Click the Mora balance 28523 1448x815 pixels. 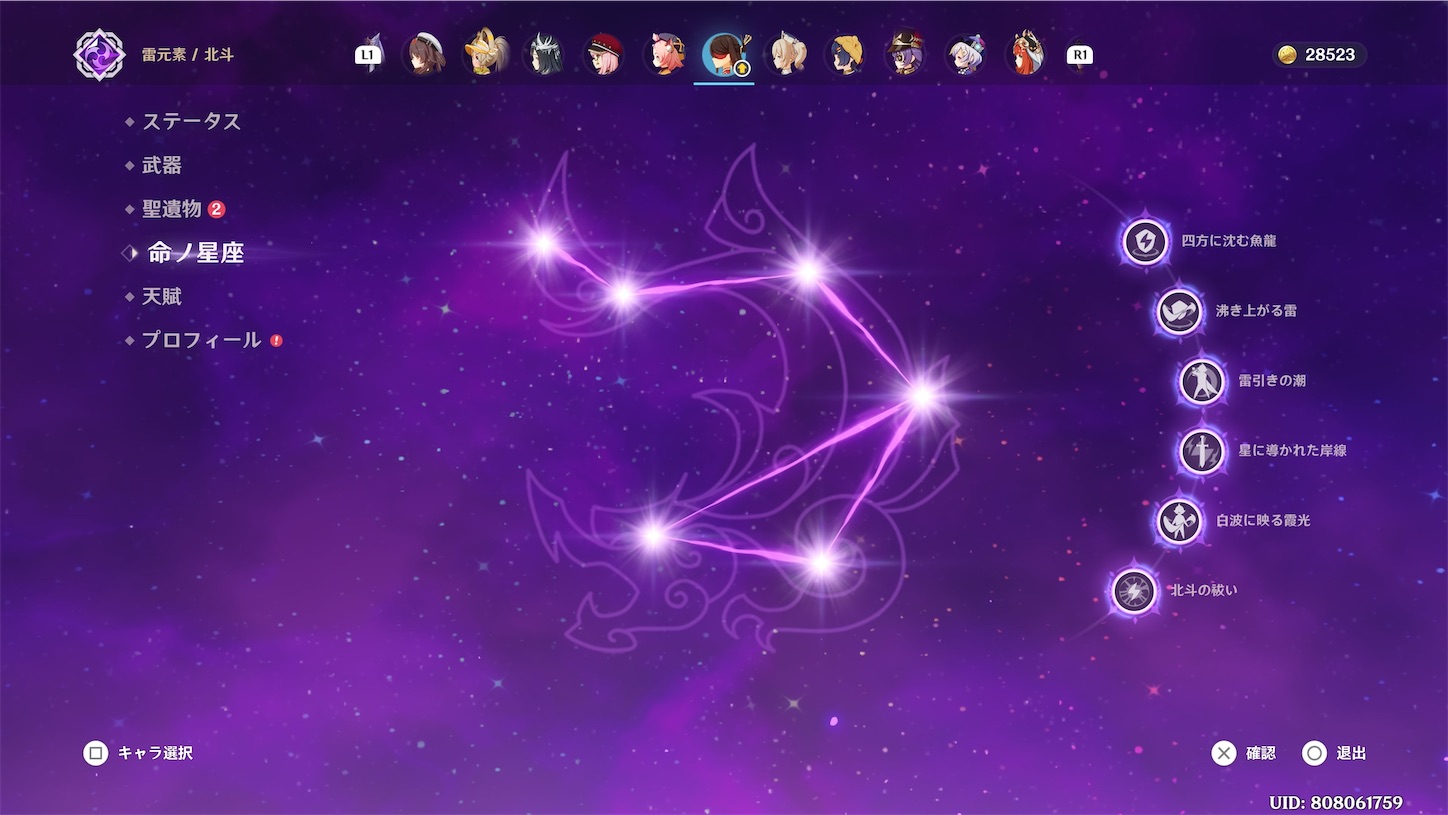tap(1330, 55)
